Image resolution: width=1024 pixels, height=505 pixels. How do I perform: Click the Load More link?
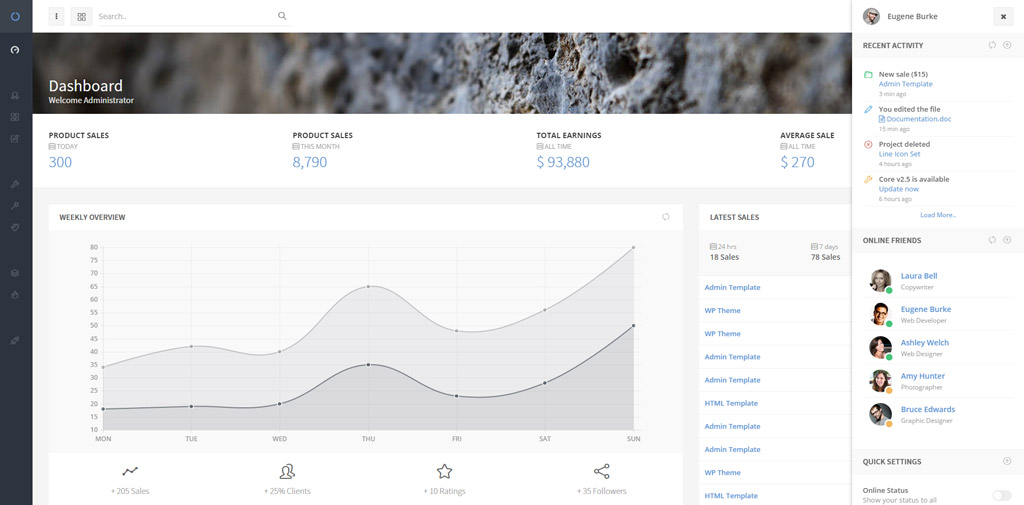938,215
